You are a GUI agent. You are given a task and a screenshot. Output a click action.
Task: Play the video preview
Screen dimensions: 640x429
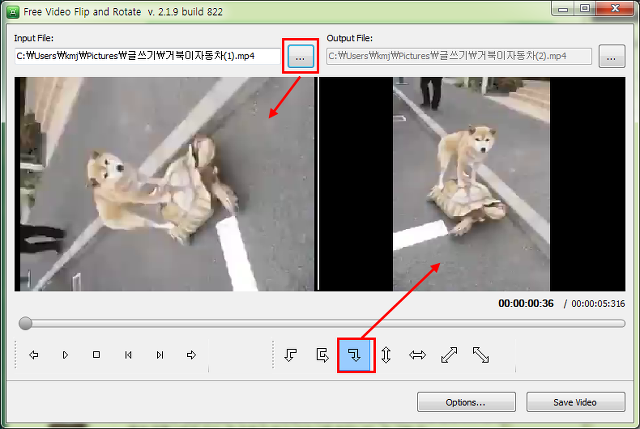65,355
